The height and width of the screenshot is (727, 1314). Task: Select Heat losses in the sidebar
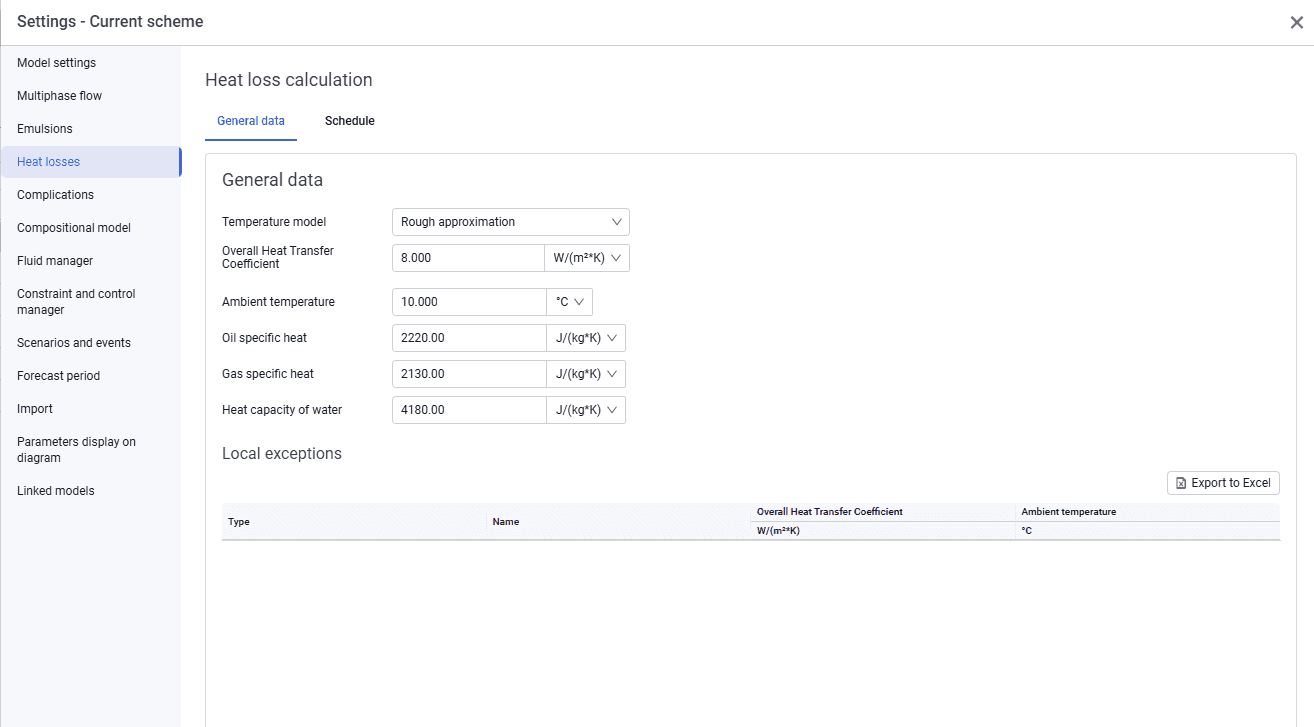(x=91, y=162)
